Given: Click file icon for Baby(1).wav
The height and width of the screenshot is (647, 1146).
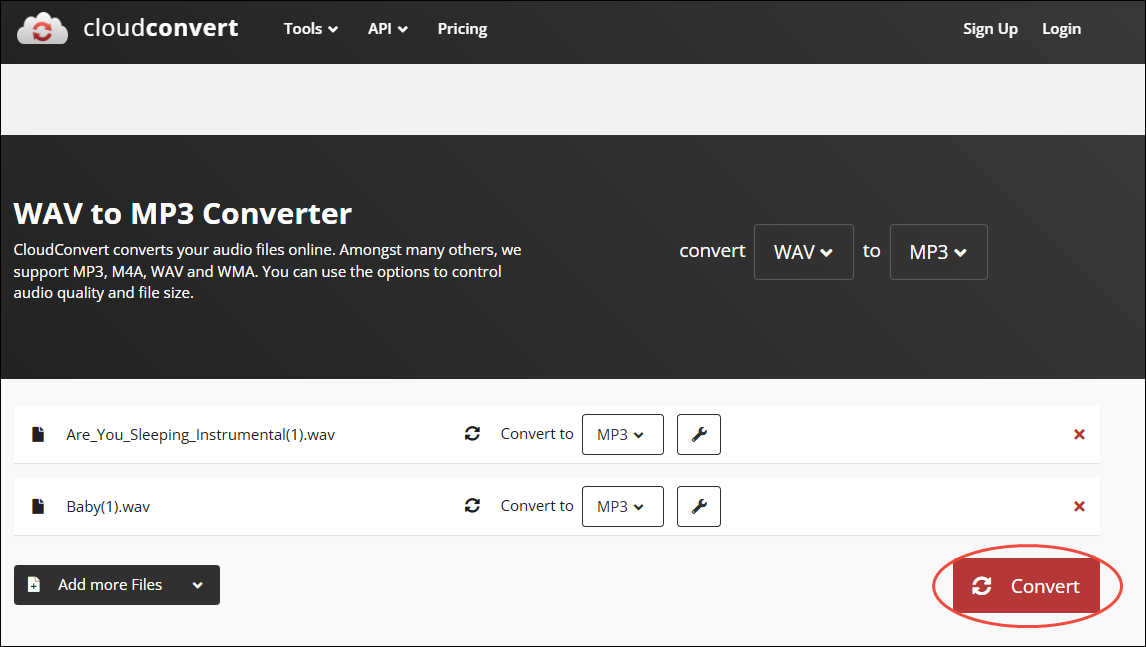Looking at the screenshot, I should pos(38,506).
